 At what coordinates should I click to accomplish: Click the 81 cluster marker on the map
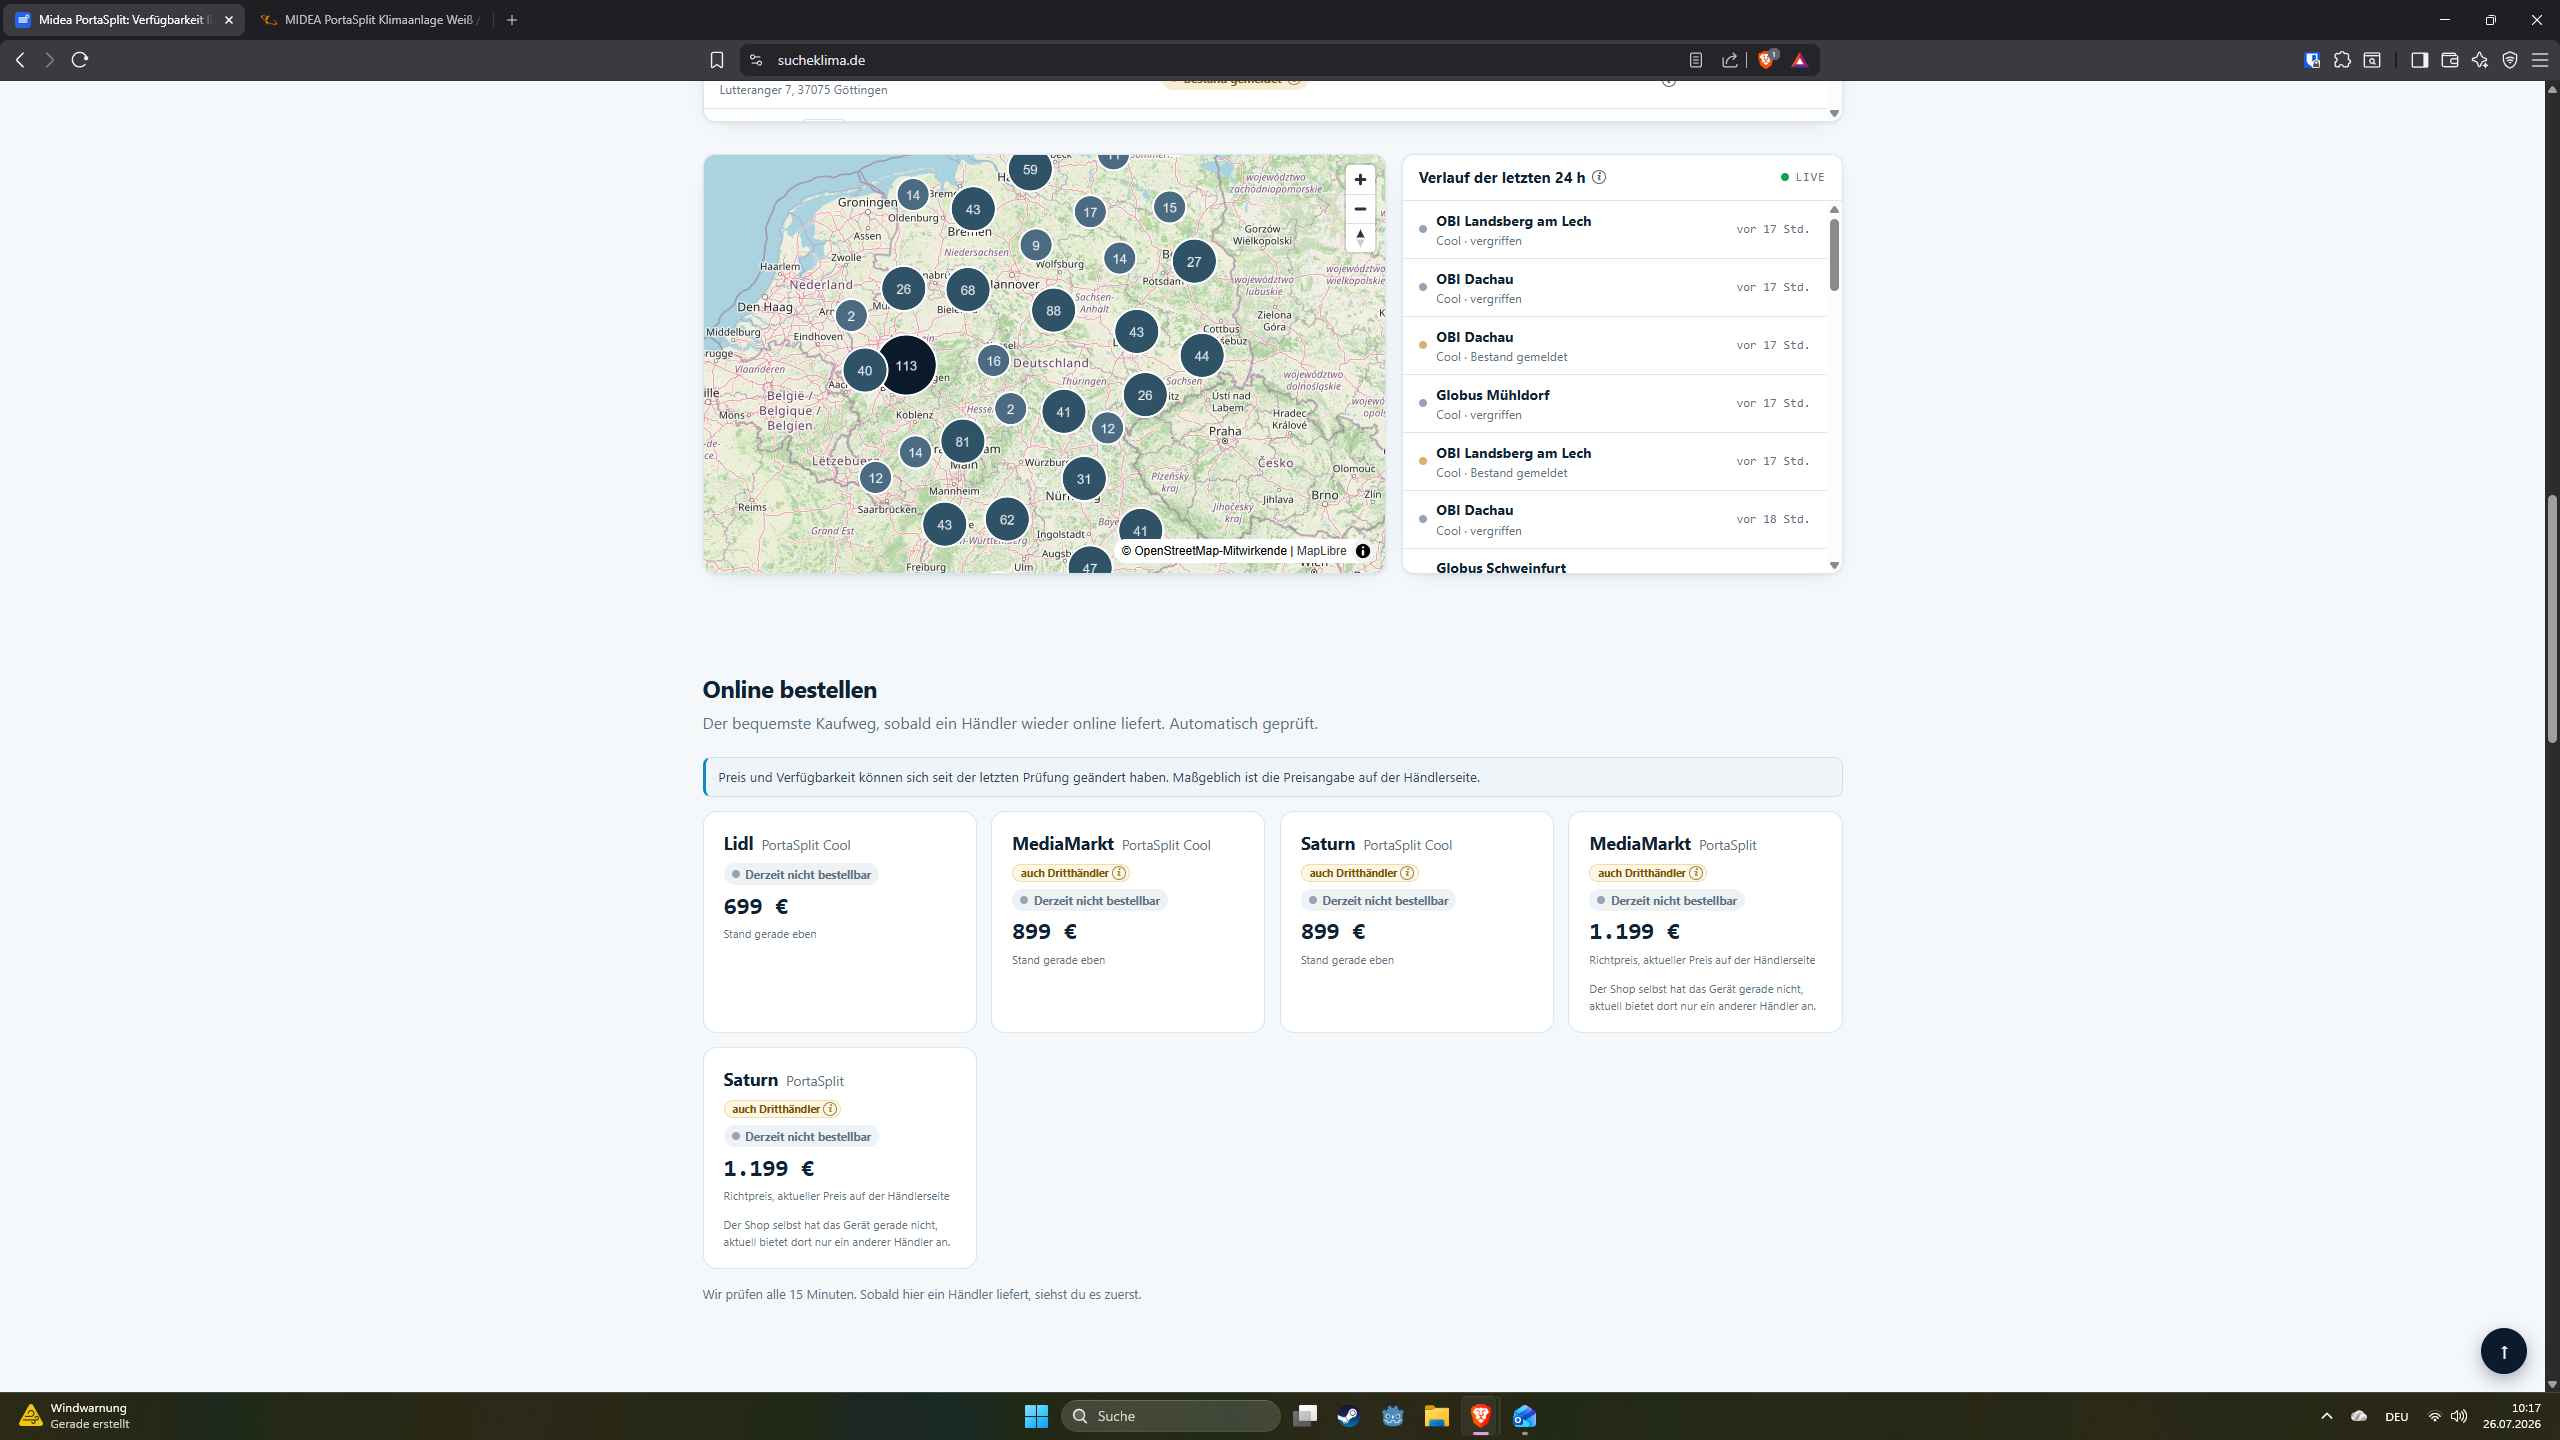click(x=962, y=442)
